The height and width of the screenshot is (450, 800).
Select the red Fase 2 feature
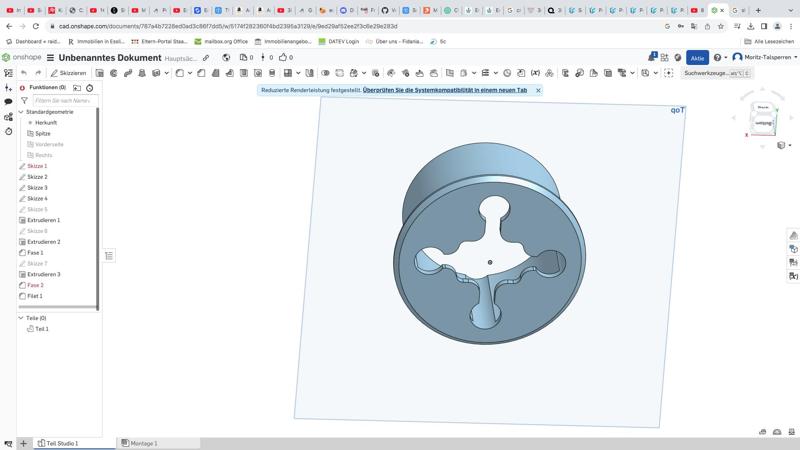(x=35, y=285)
